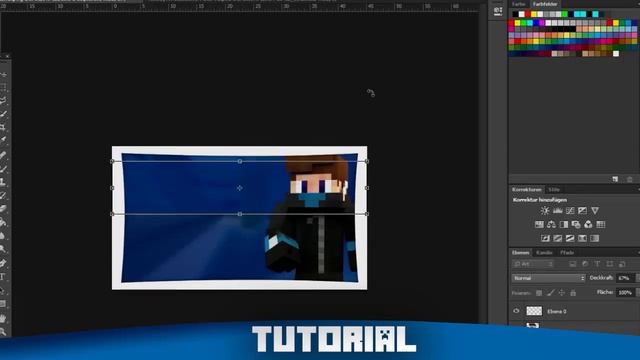Hide the Ebene 0 layer
Image resolution: width=640 pixels, height=360 pixels.
[x=516, y=311]
